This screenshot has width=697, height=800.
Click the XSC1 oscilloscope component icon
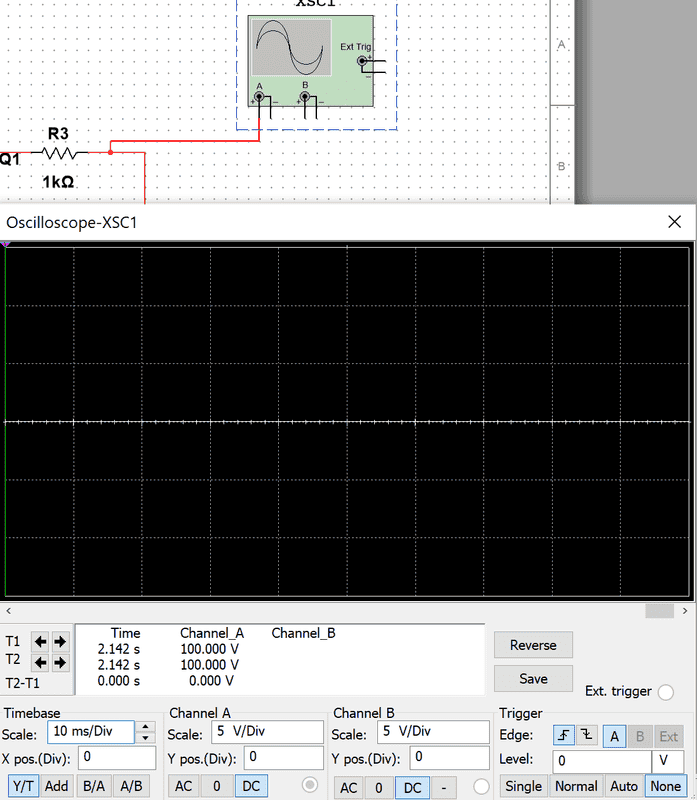(x=308, y=58)
